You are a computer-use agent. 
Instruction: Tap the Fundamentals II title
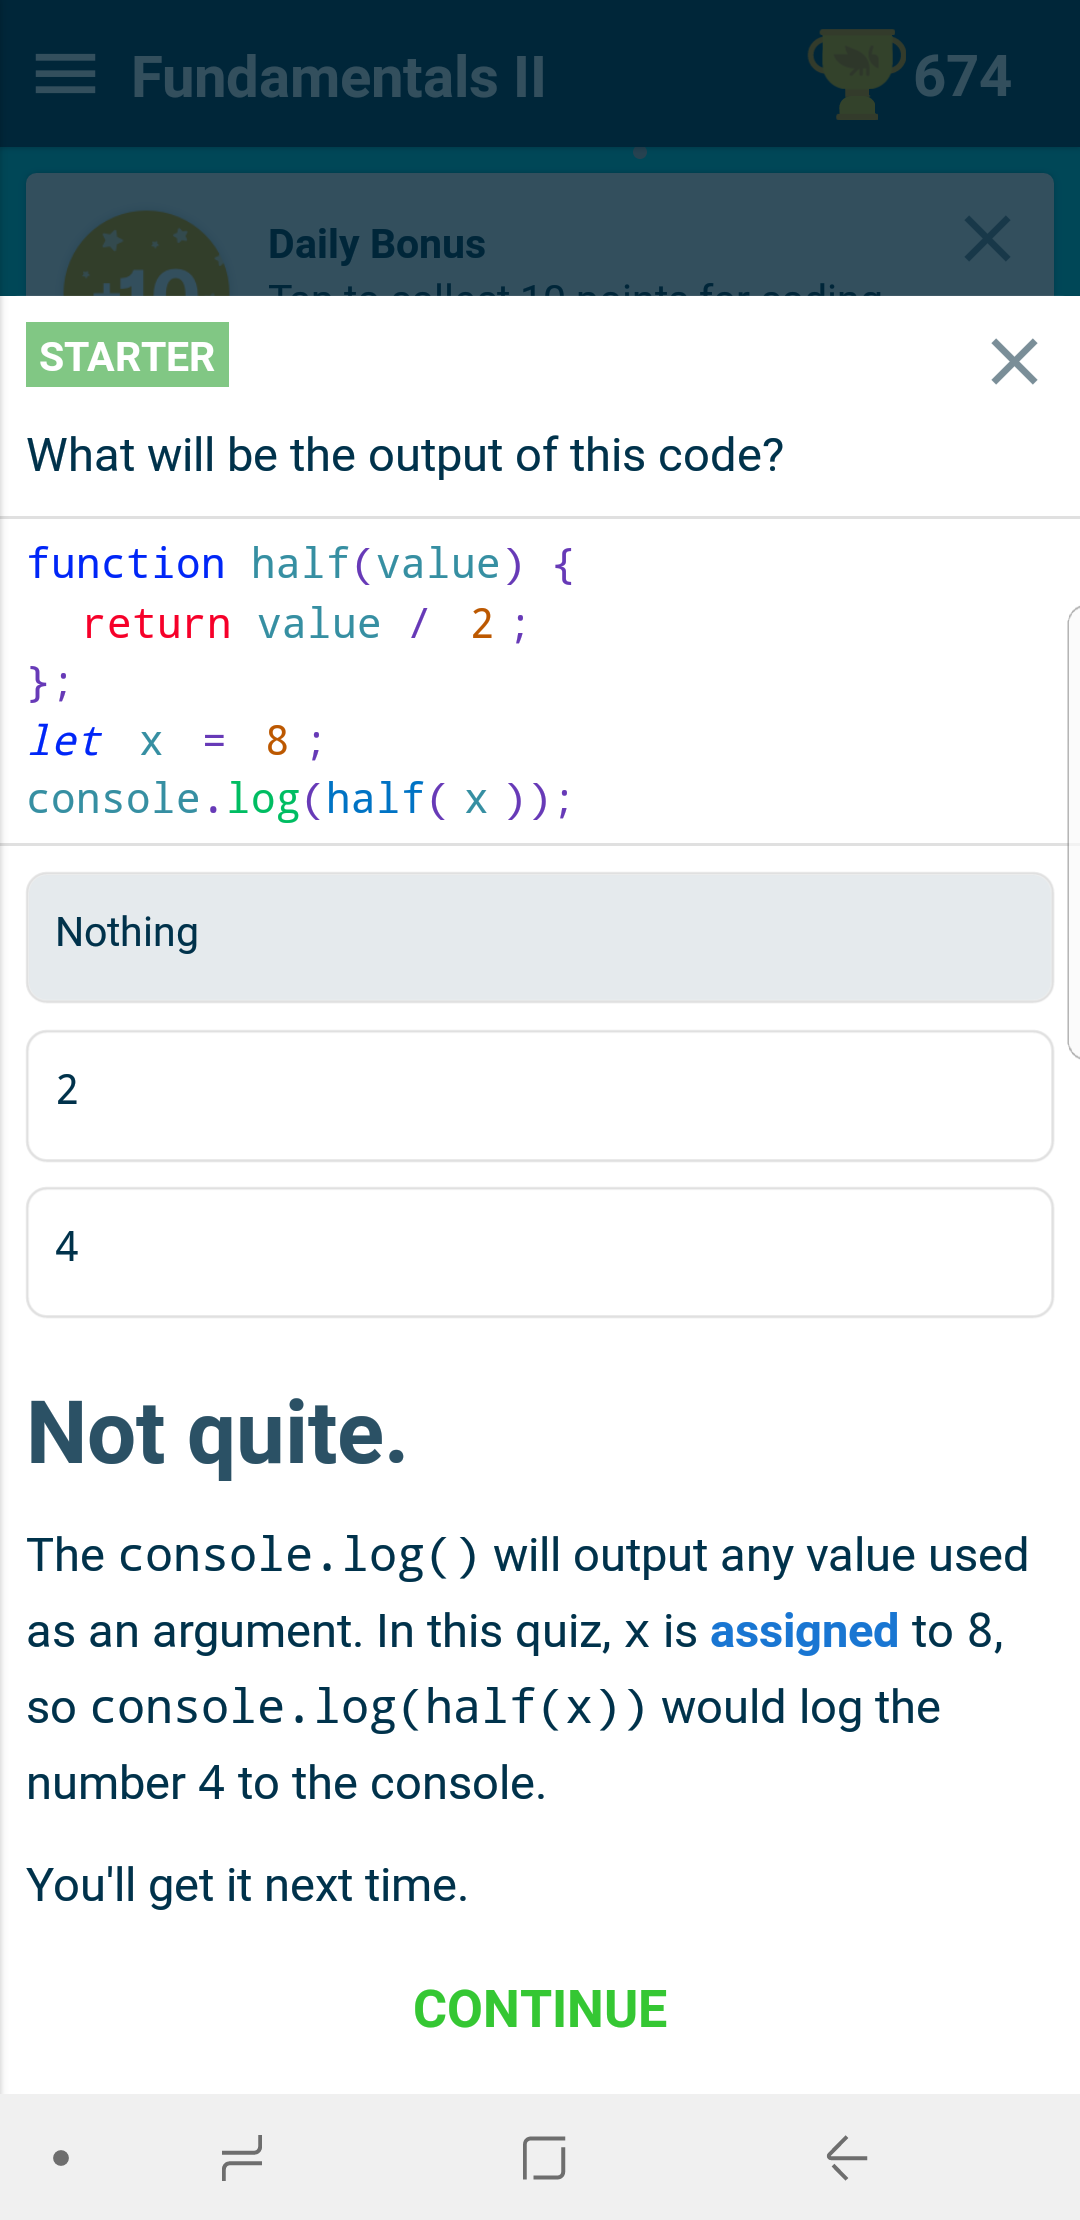click(x=339, y=77)
